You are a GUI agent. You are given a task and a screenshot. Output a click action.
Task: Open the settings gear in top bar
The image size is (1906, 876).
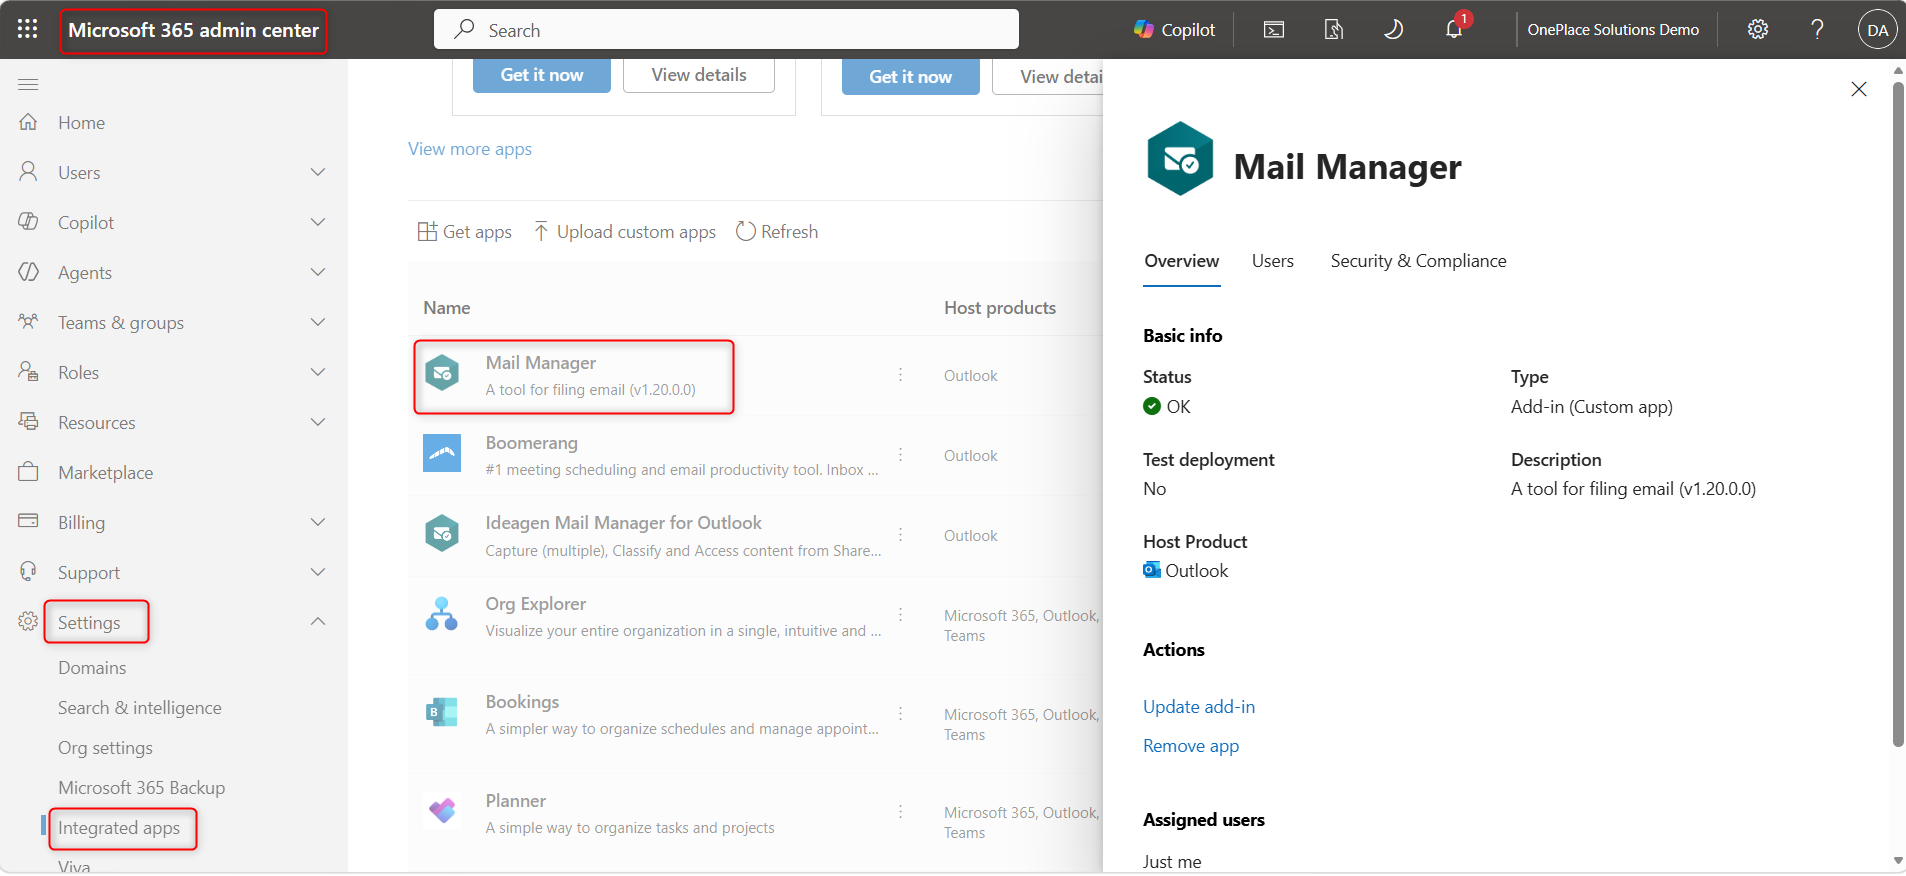click(1758, 30)
